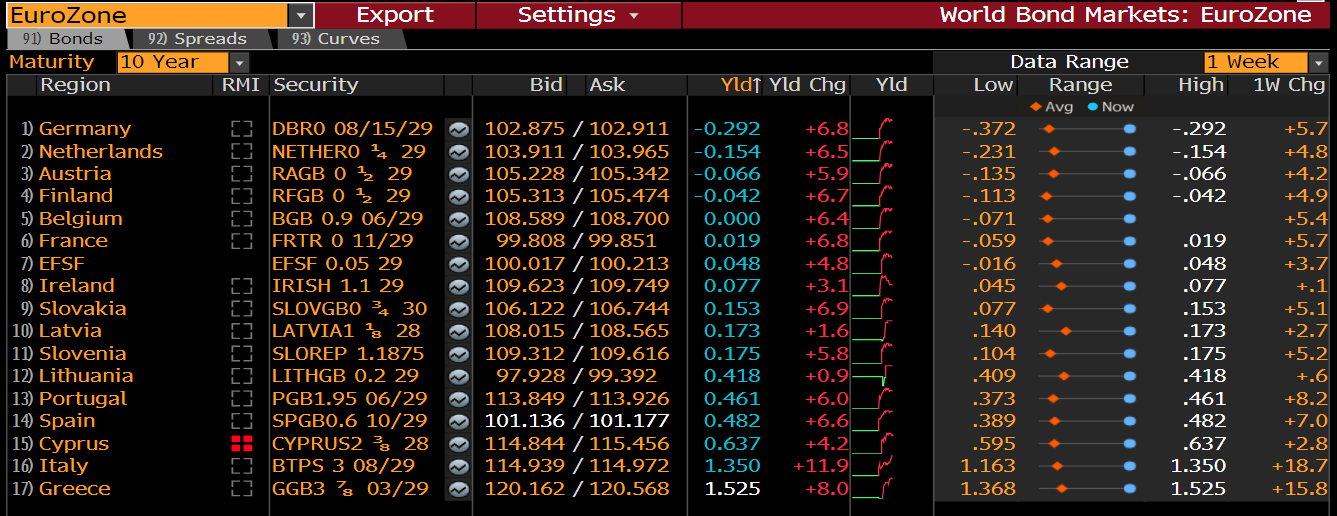Toggle the RMI checkbox for Italy

(x=240, y=466)
